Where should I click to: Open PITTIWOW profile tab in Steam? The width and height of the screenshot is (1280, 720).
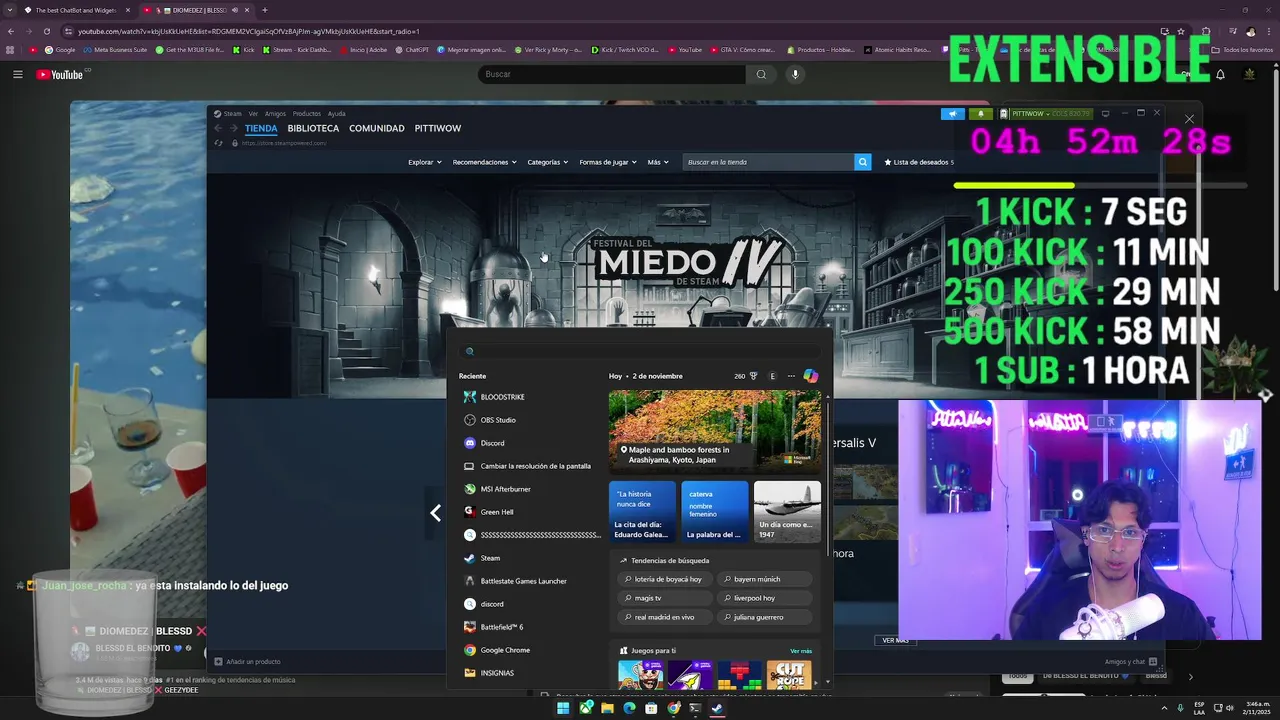(438, 128)
